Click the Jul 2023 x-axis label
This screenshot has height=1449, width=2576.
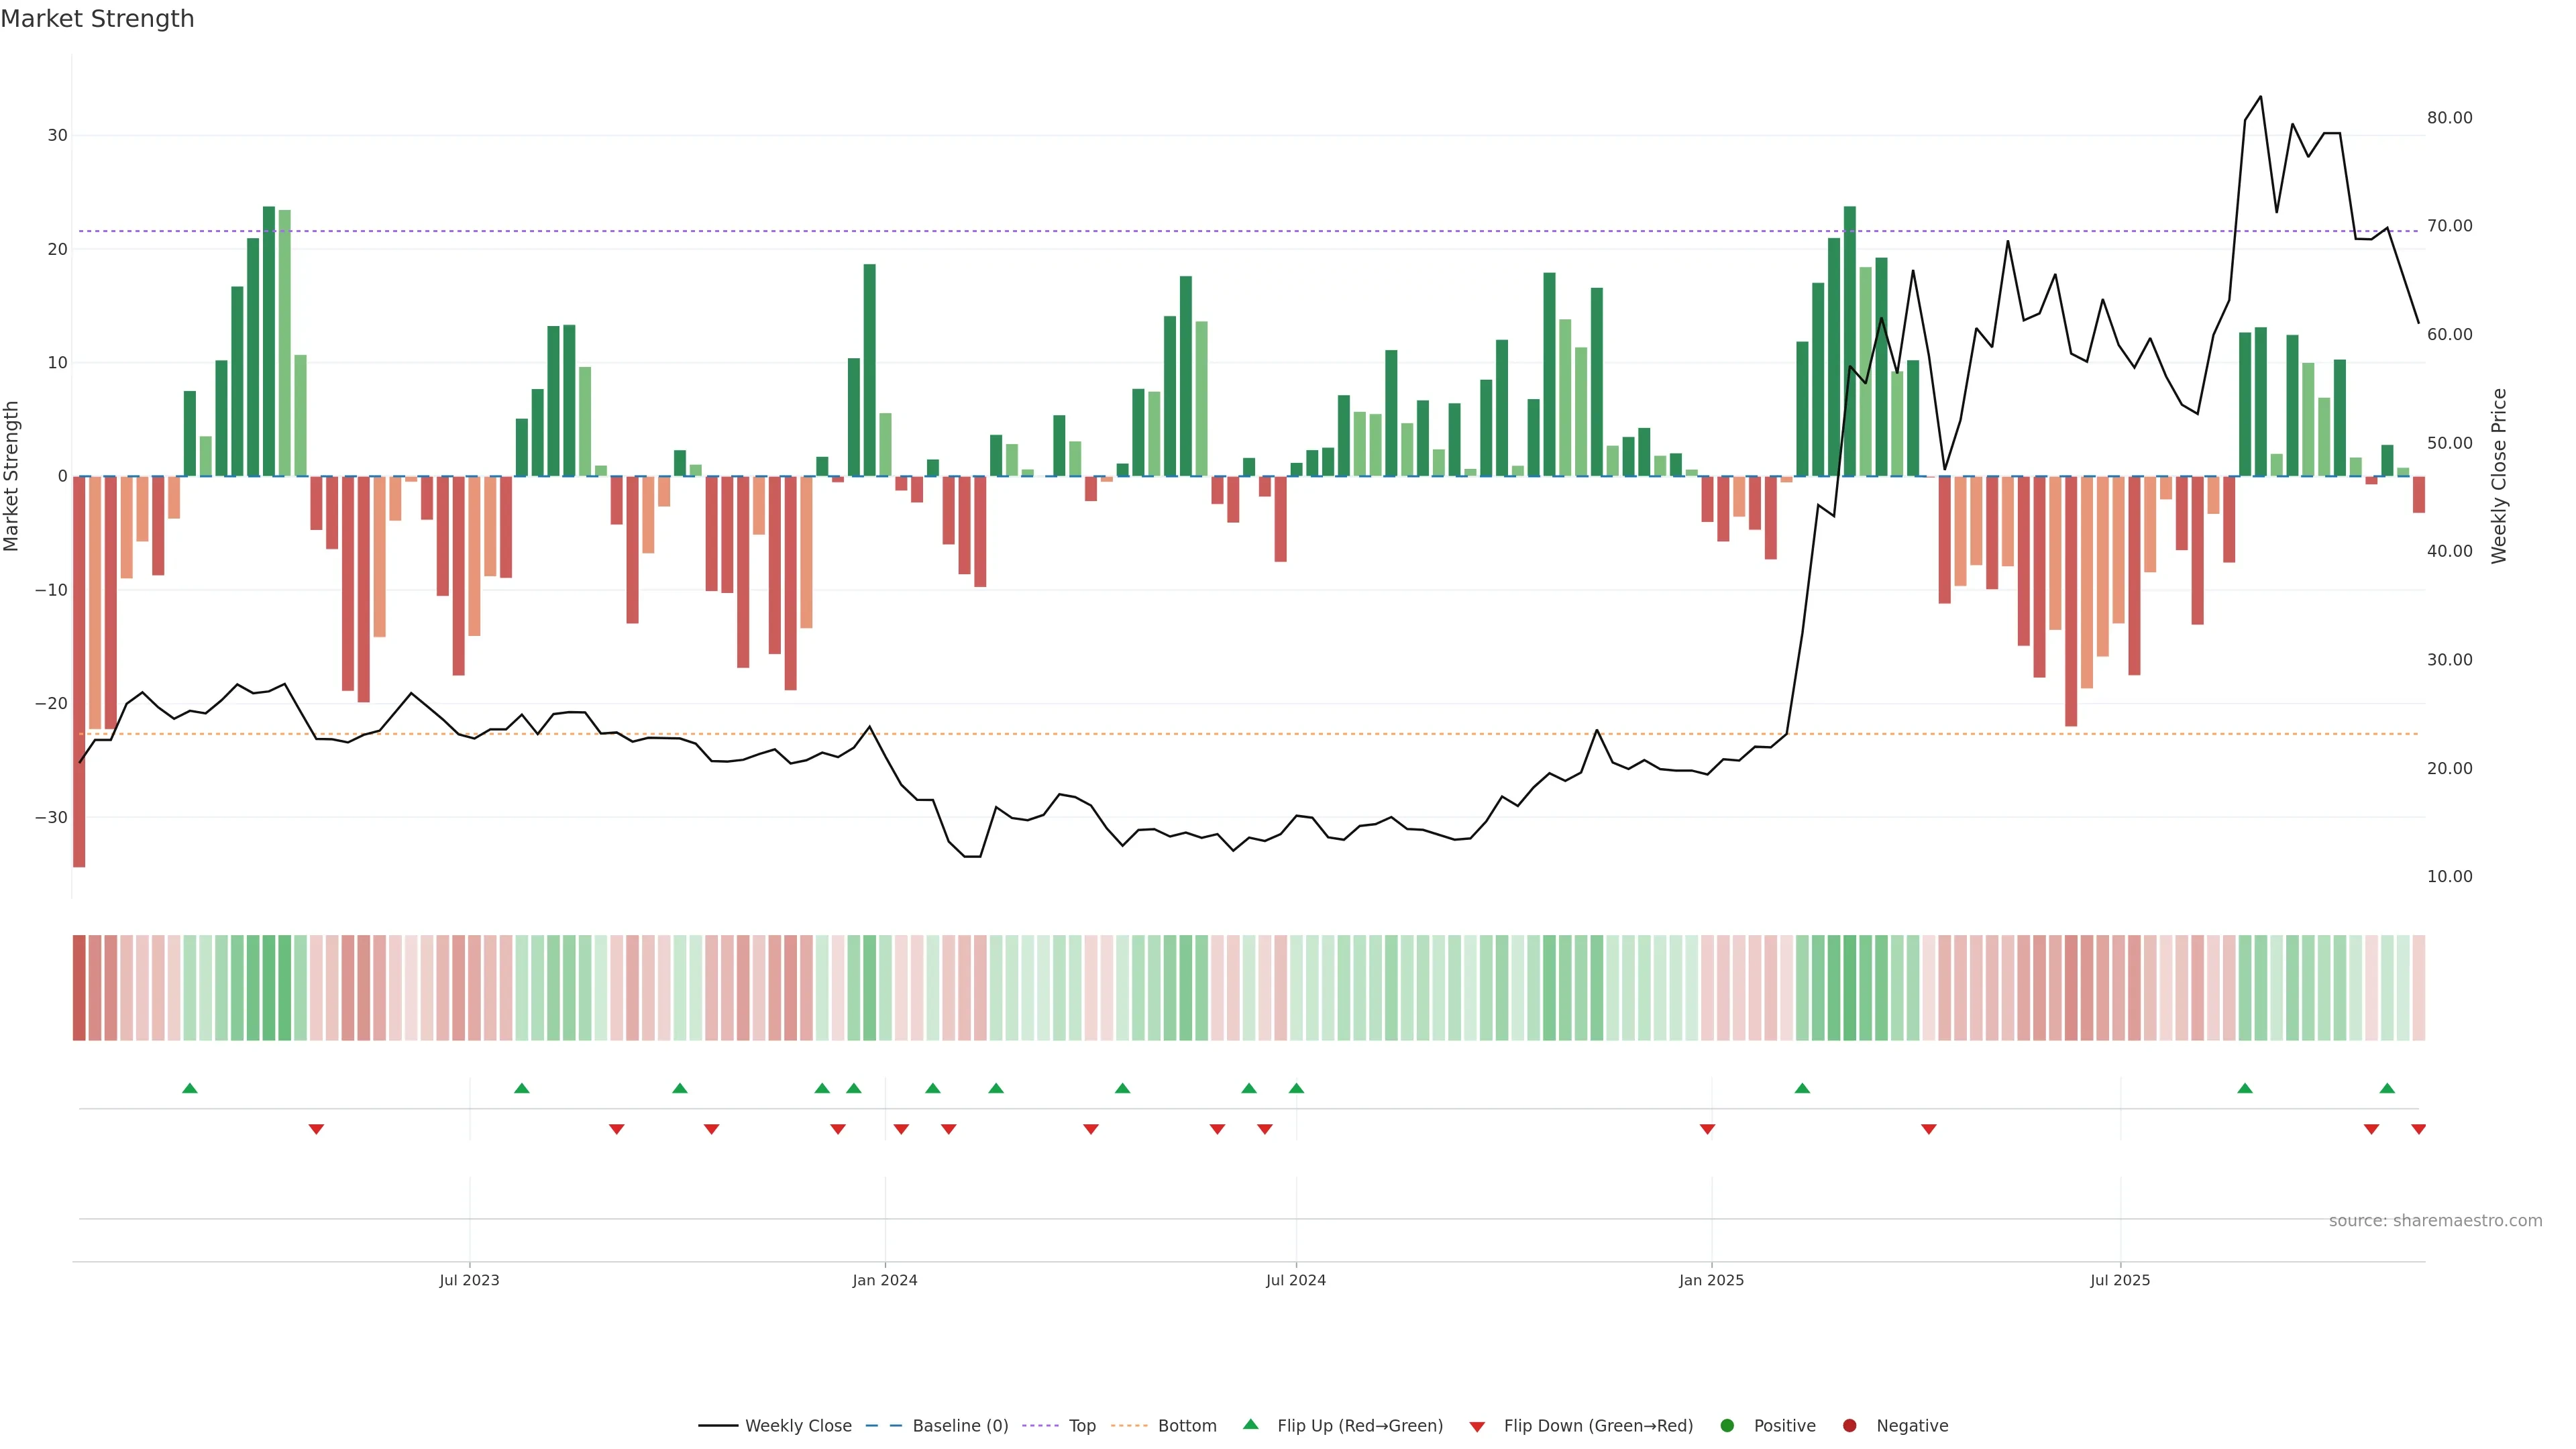(x=469, y=1280)
